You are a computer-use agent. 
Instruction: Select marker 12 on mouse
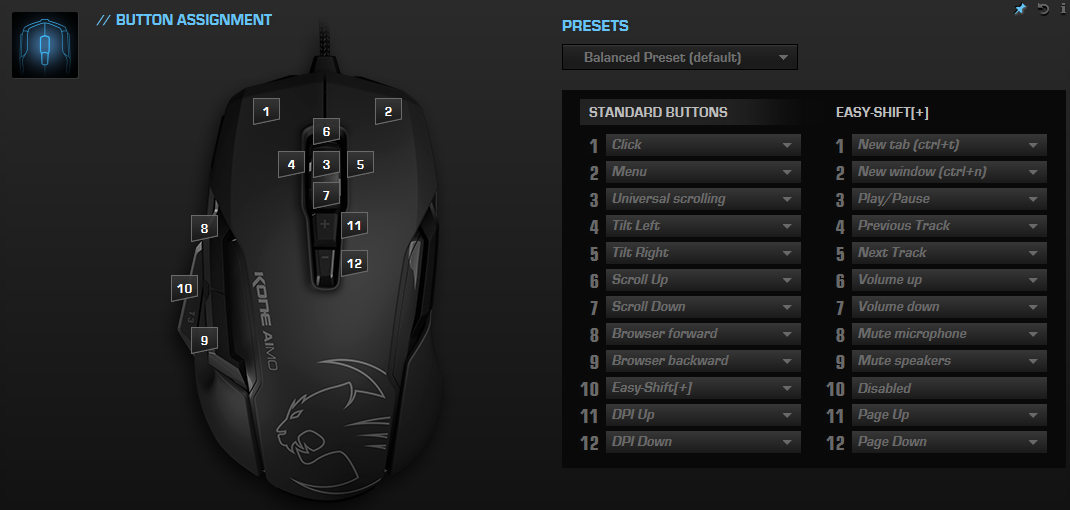[x=354, y=263]
